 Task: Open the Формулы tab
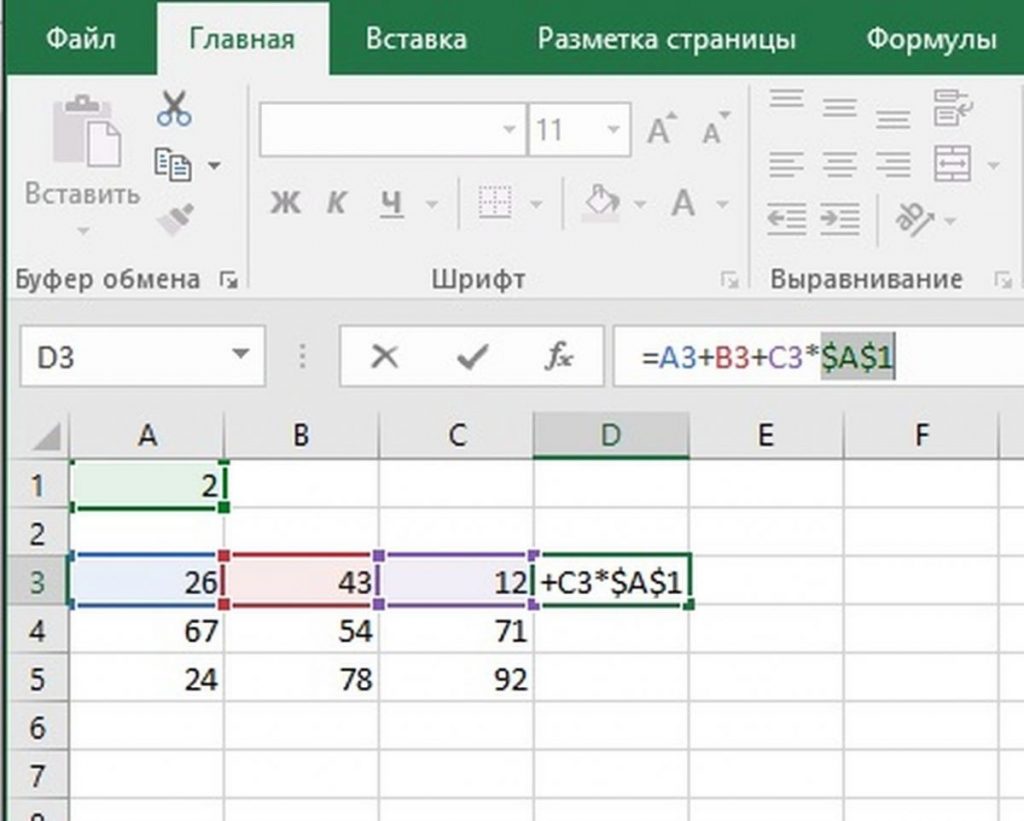(930, 39)
